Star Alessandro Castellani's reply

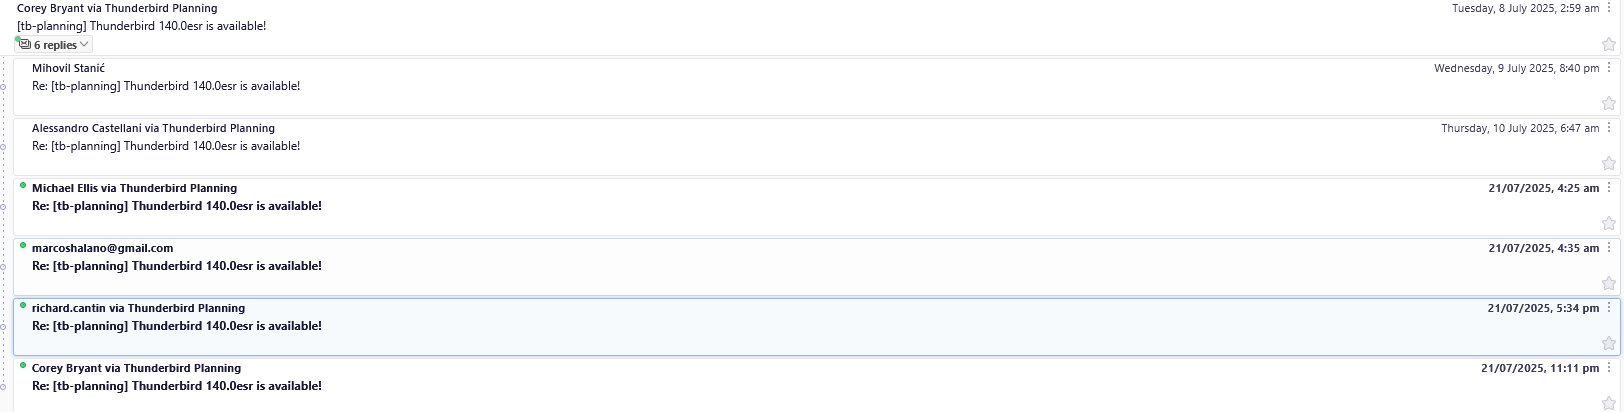pos(1608,164)
